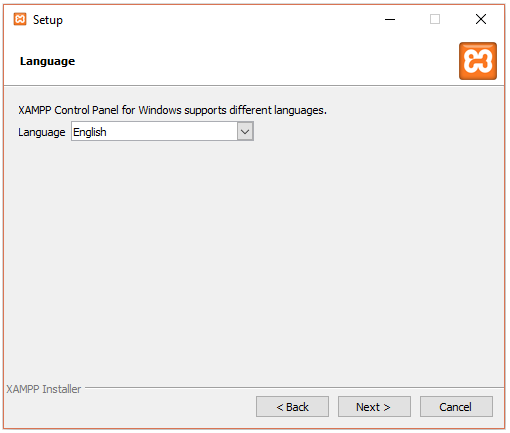Click the XAMPP icon in the title bar
The image size is (510, 433).
tap(20, 19)
